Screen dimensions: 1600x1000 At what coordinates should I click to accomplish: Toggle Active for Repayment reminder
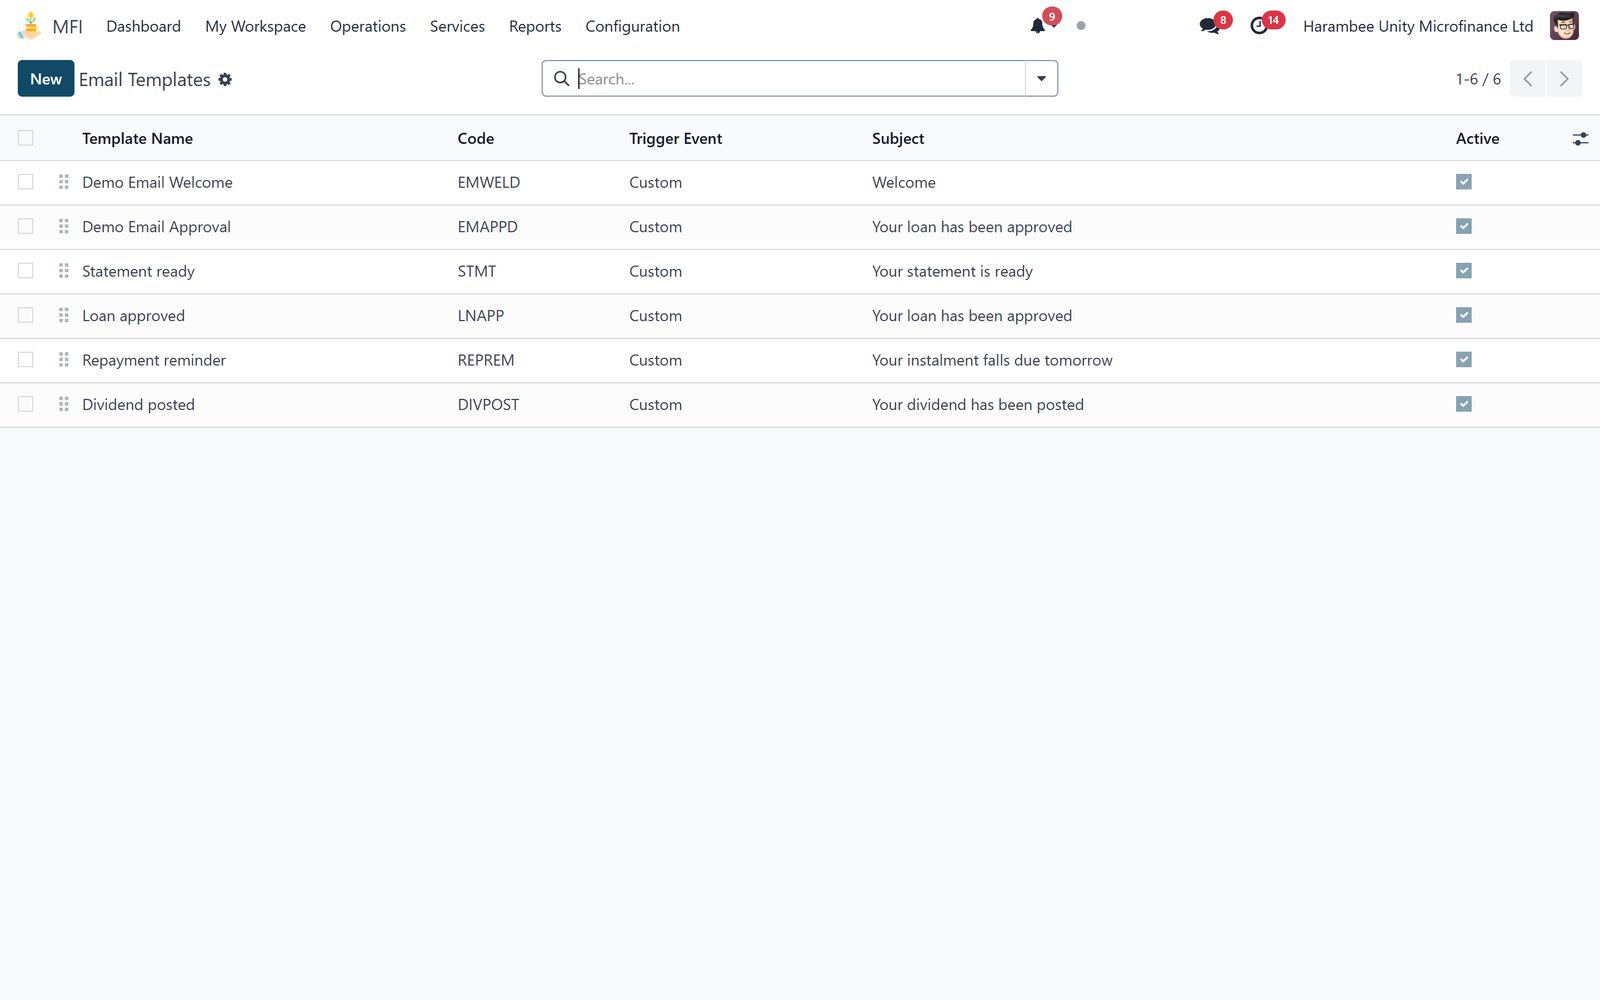click(x=1464, y=360)
